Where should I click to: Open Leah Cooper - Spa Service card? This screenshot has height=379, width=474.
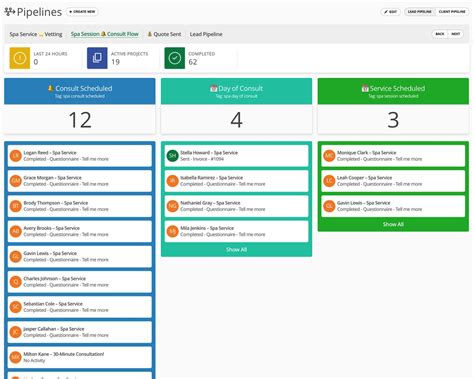pos(393,181)
